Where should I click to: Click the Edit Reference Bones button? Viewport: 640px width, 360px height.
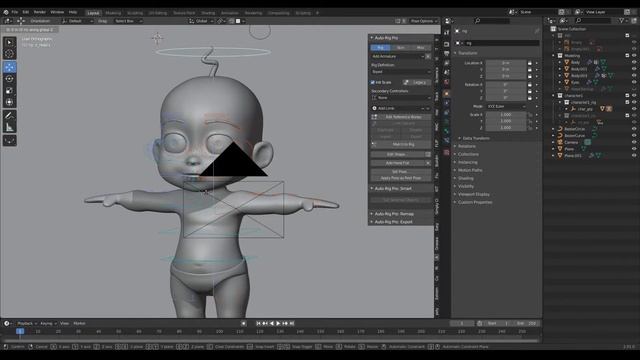401,117
